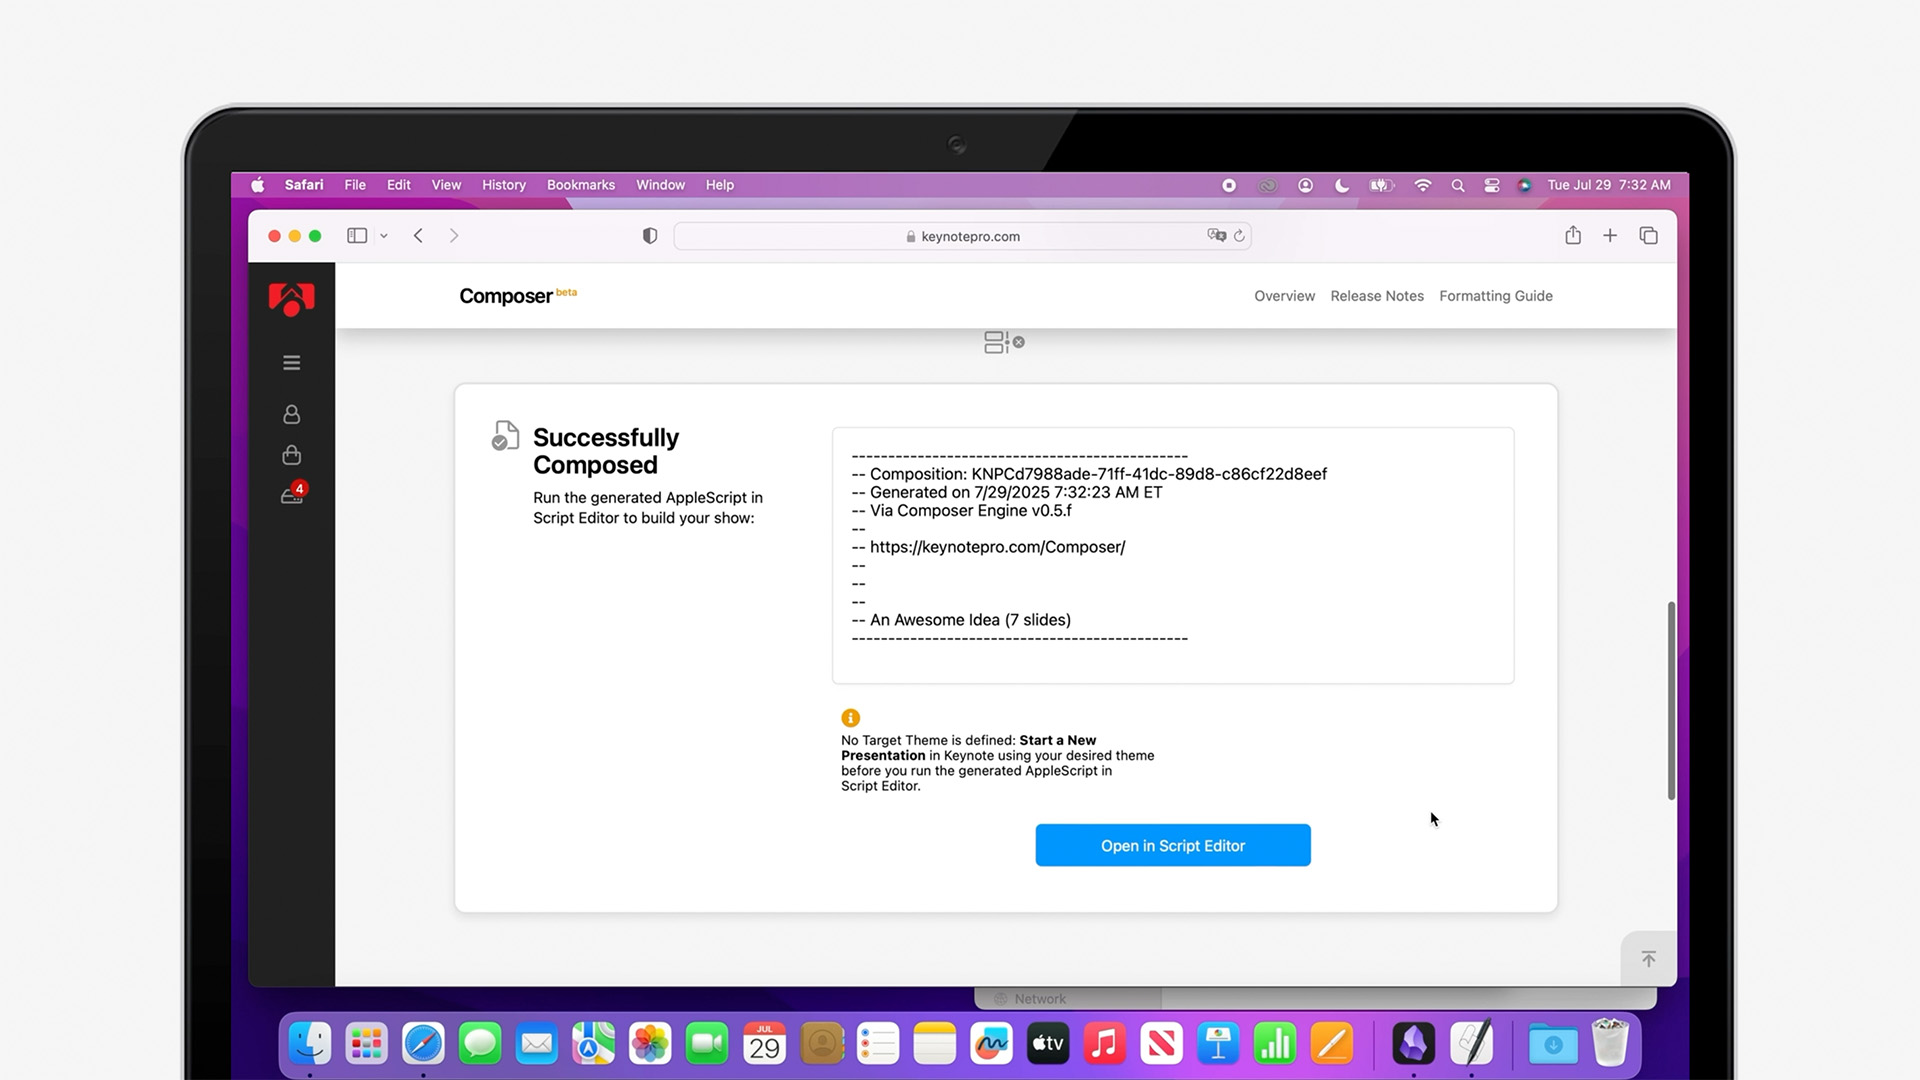Toggle dark mode via the moon menu bar icon

(x=1342, y=185)
